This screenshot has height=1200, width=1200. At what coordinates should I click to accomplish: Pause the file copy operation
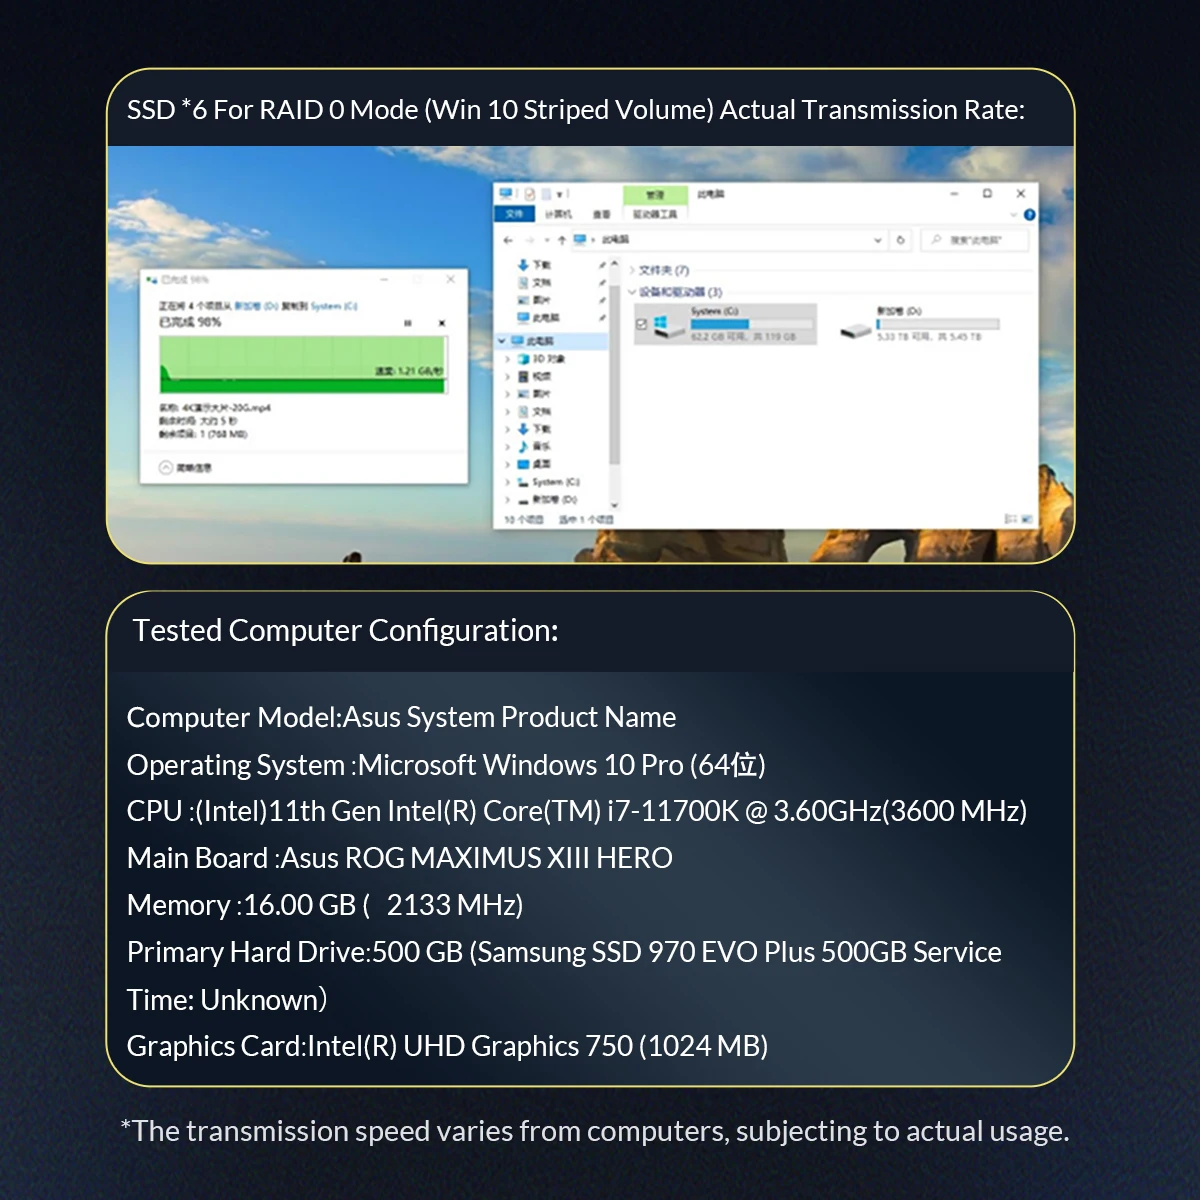point(407,323)
